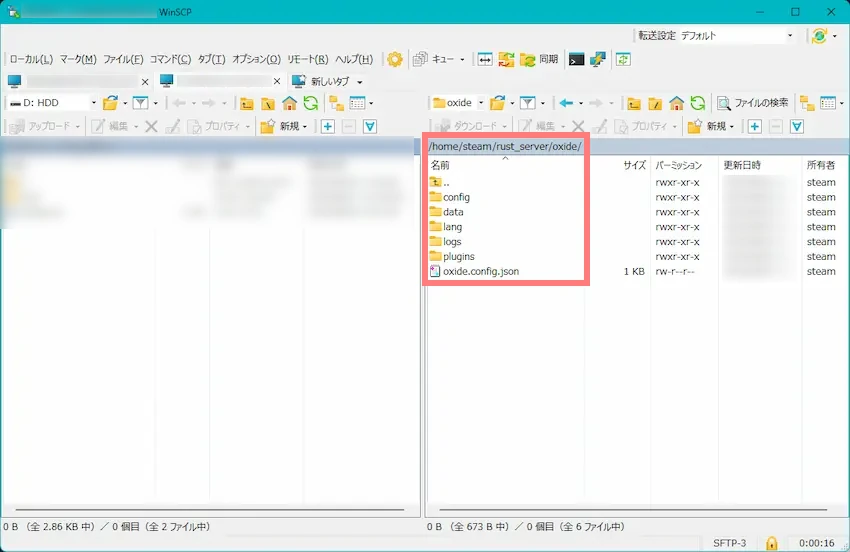This screenshot has height=552, width=850.
Task: Close the first session tab
Action: [x=145, y=81]
